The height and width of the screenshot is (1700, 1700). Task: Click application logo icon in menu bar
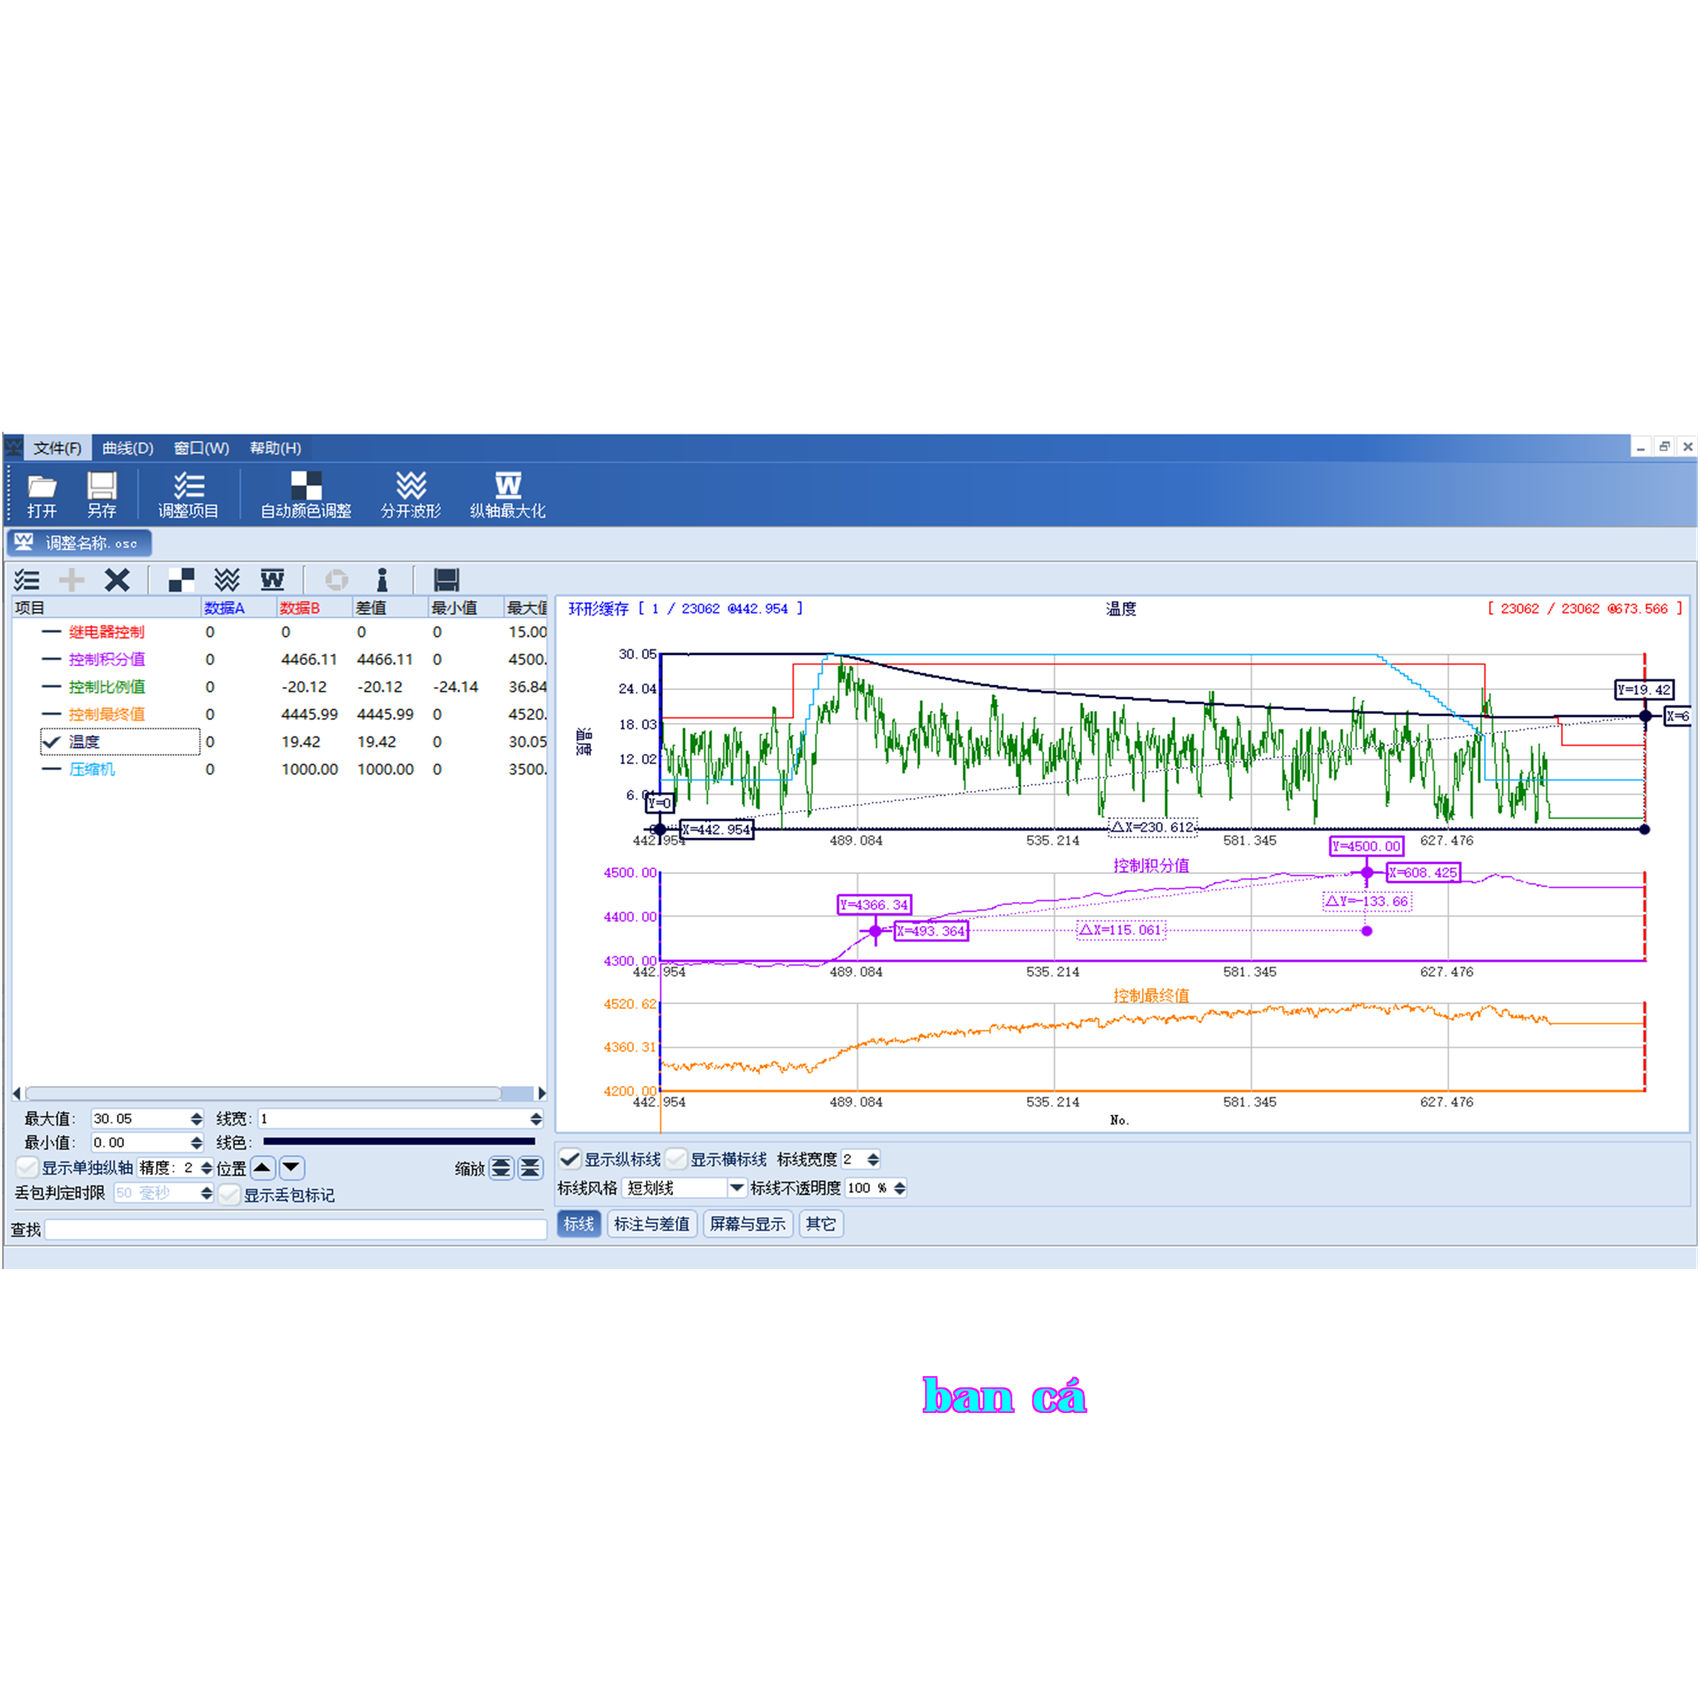tap(13, 447)
